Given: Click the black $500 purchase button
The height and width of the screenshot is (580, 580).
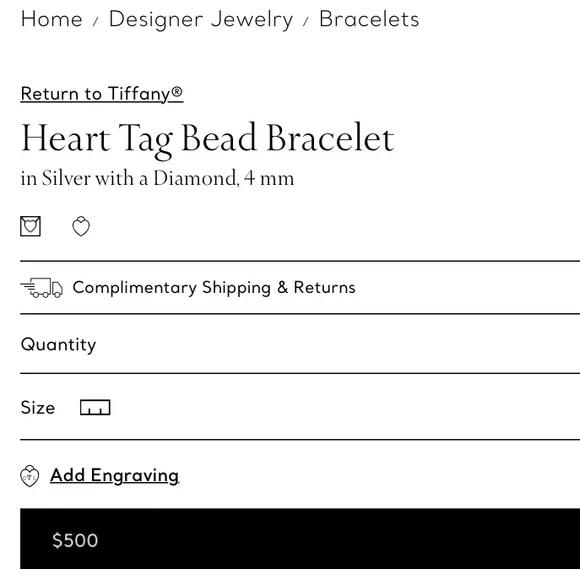Looking at the screenshot, I should 300,539.
